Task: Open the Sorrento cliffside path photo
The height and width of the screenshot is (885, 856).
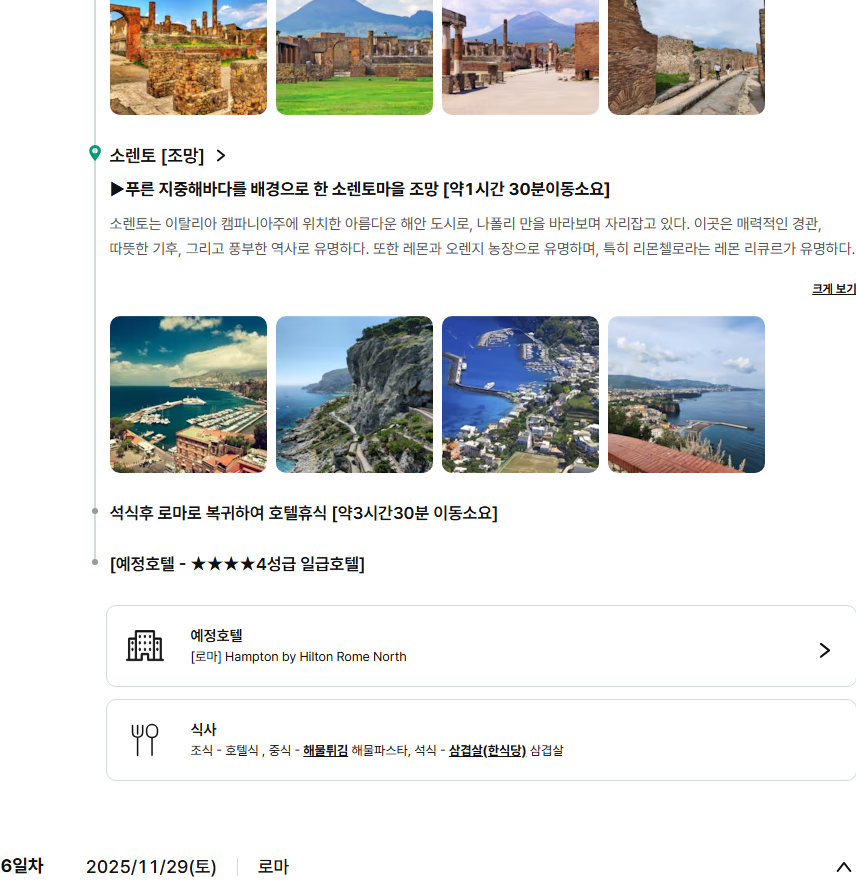Action: click(354, 394)
